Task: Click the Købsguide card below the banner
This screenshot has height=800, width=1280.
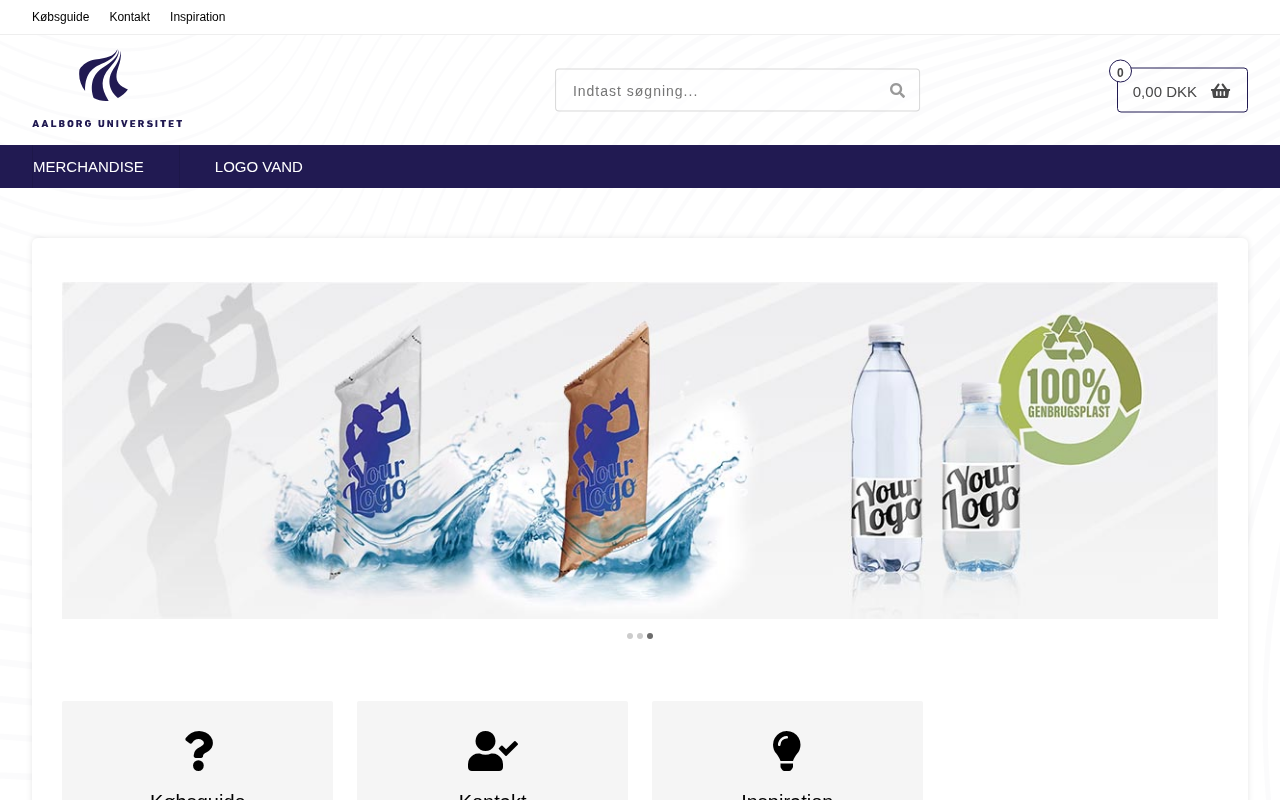Action: tap(198, 750)
